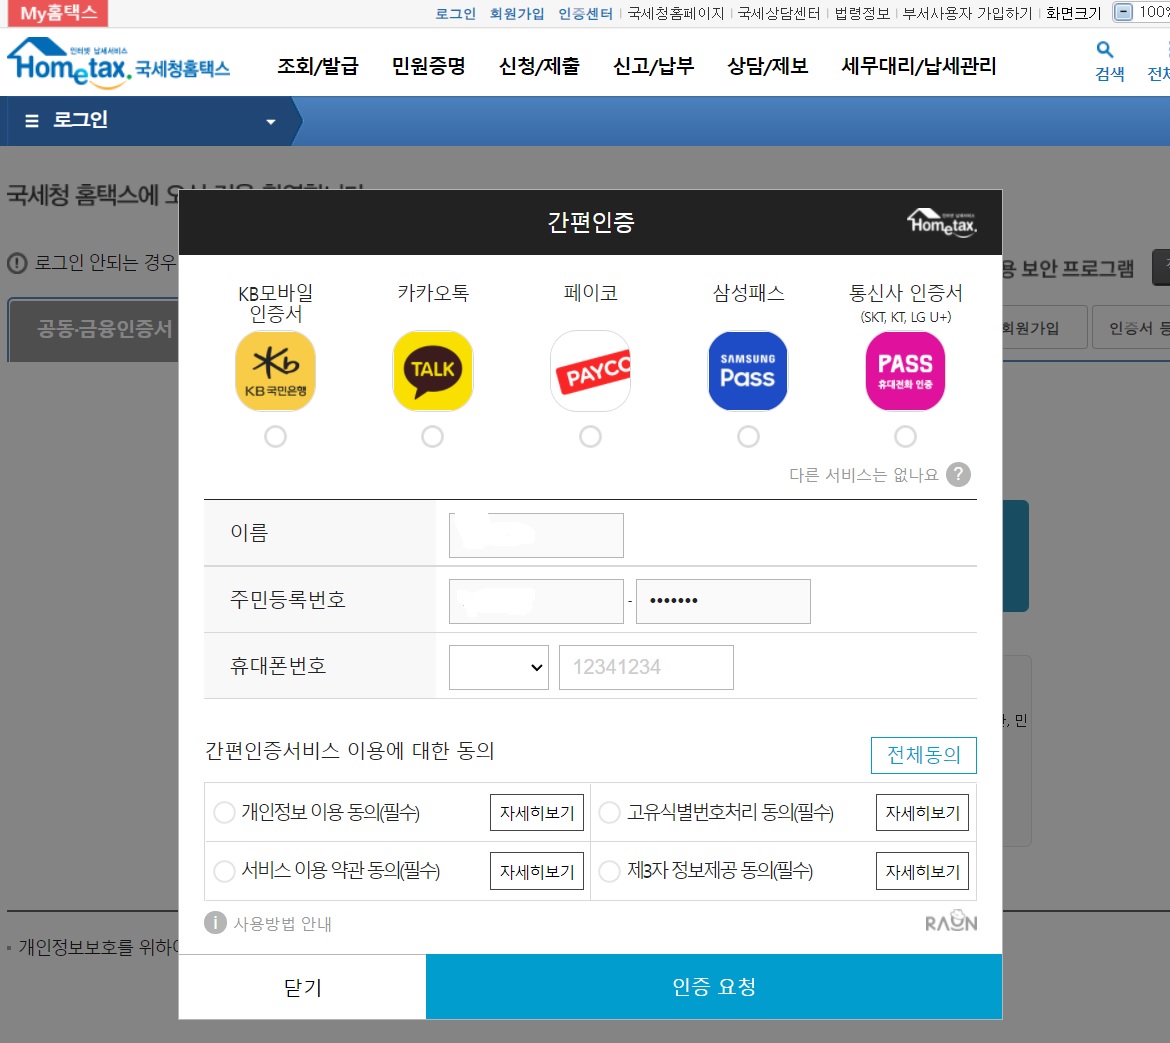Click 다른 서비스는 없나요 link
The width and height of the screenshot is (1170, 1043).
863,474
